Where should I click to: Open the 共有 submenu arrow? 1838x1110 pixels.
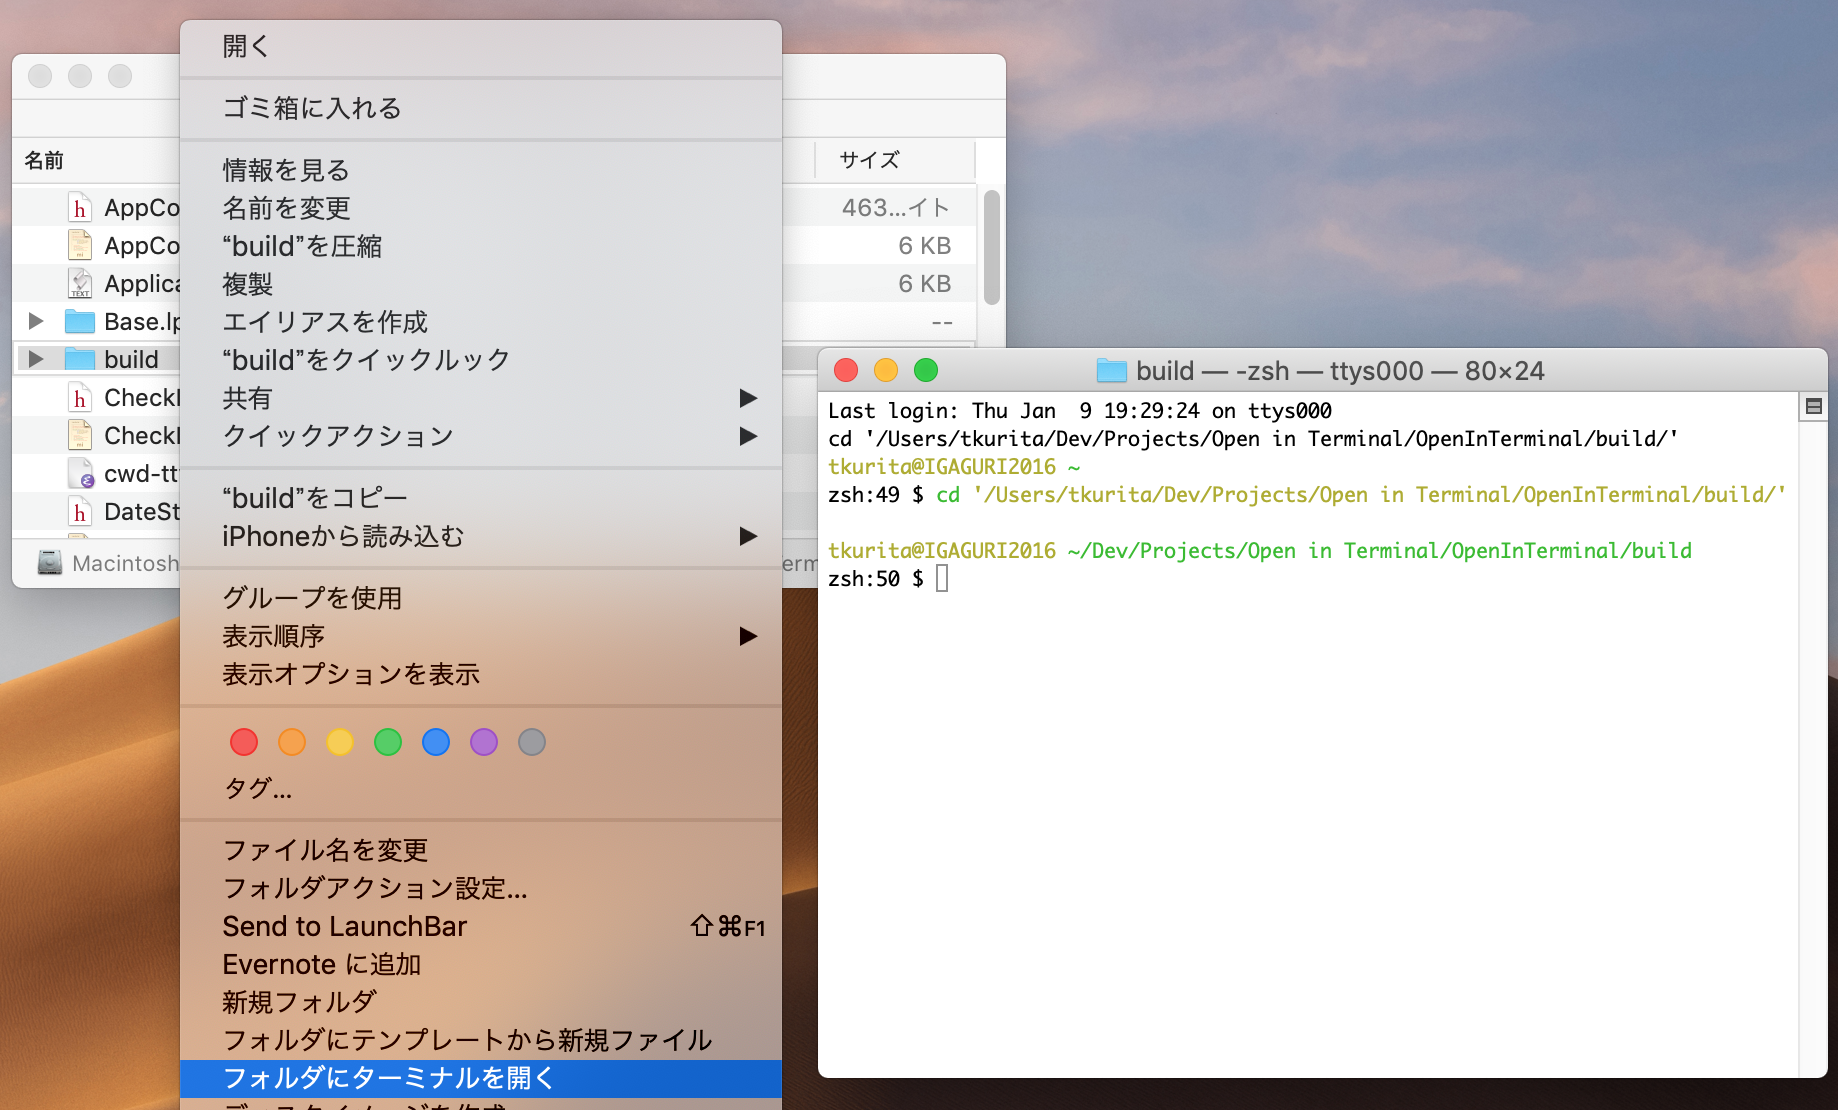[x=747, y=398]
